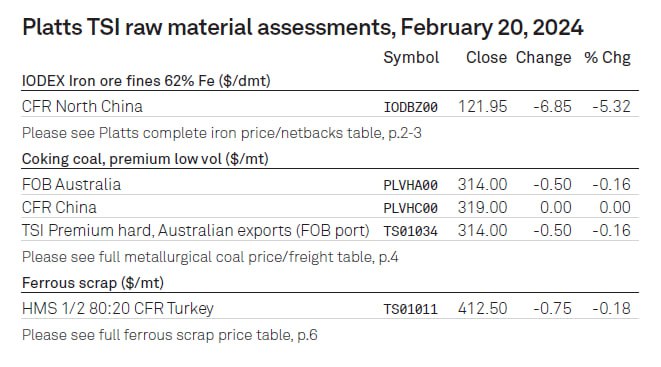Click the TS01011 ferrous scrap symbol
Viewport: 661px width, 367px height.
coord(410,309)
